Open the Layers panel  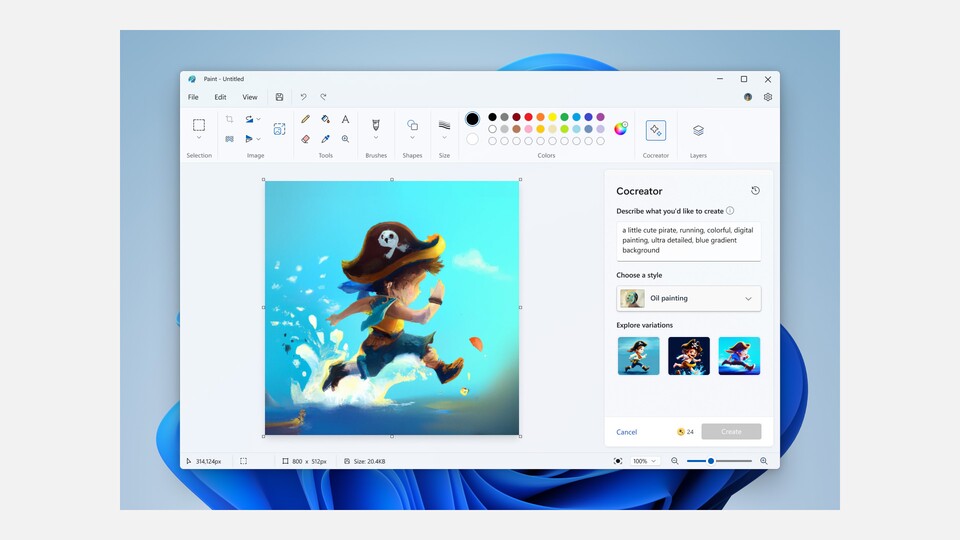(x=698, y=130)
